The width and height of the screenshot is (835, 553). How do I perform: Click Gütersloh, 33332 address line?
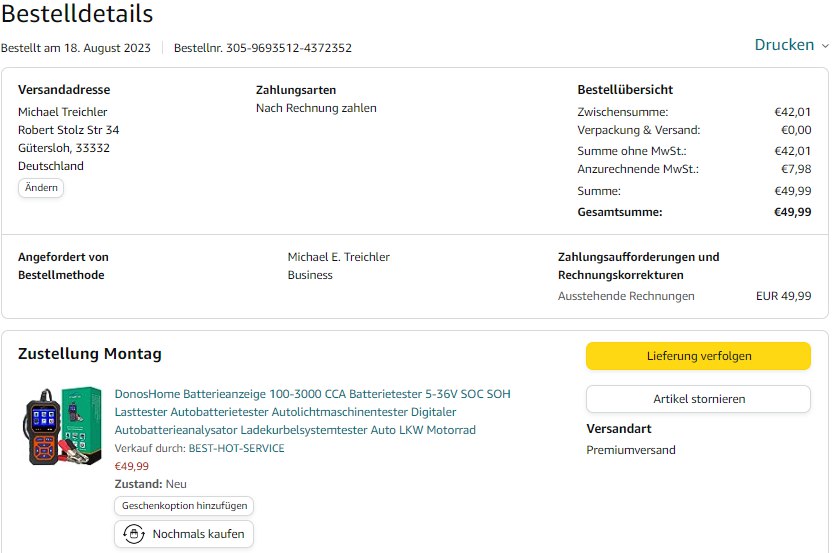point(63,148)
